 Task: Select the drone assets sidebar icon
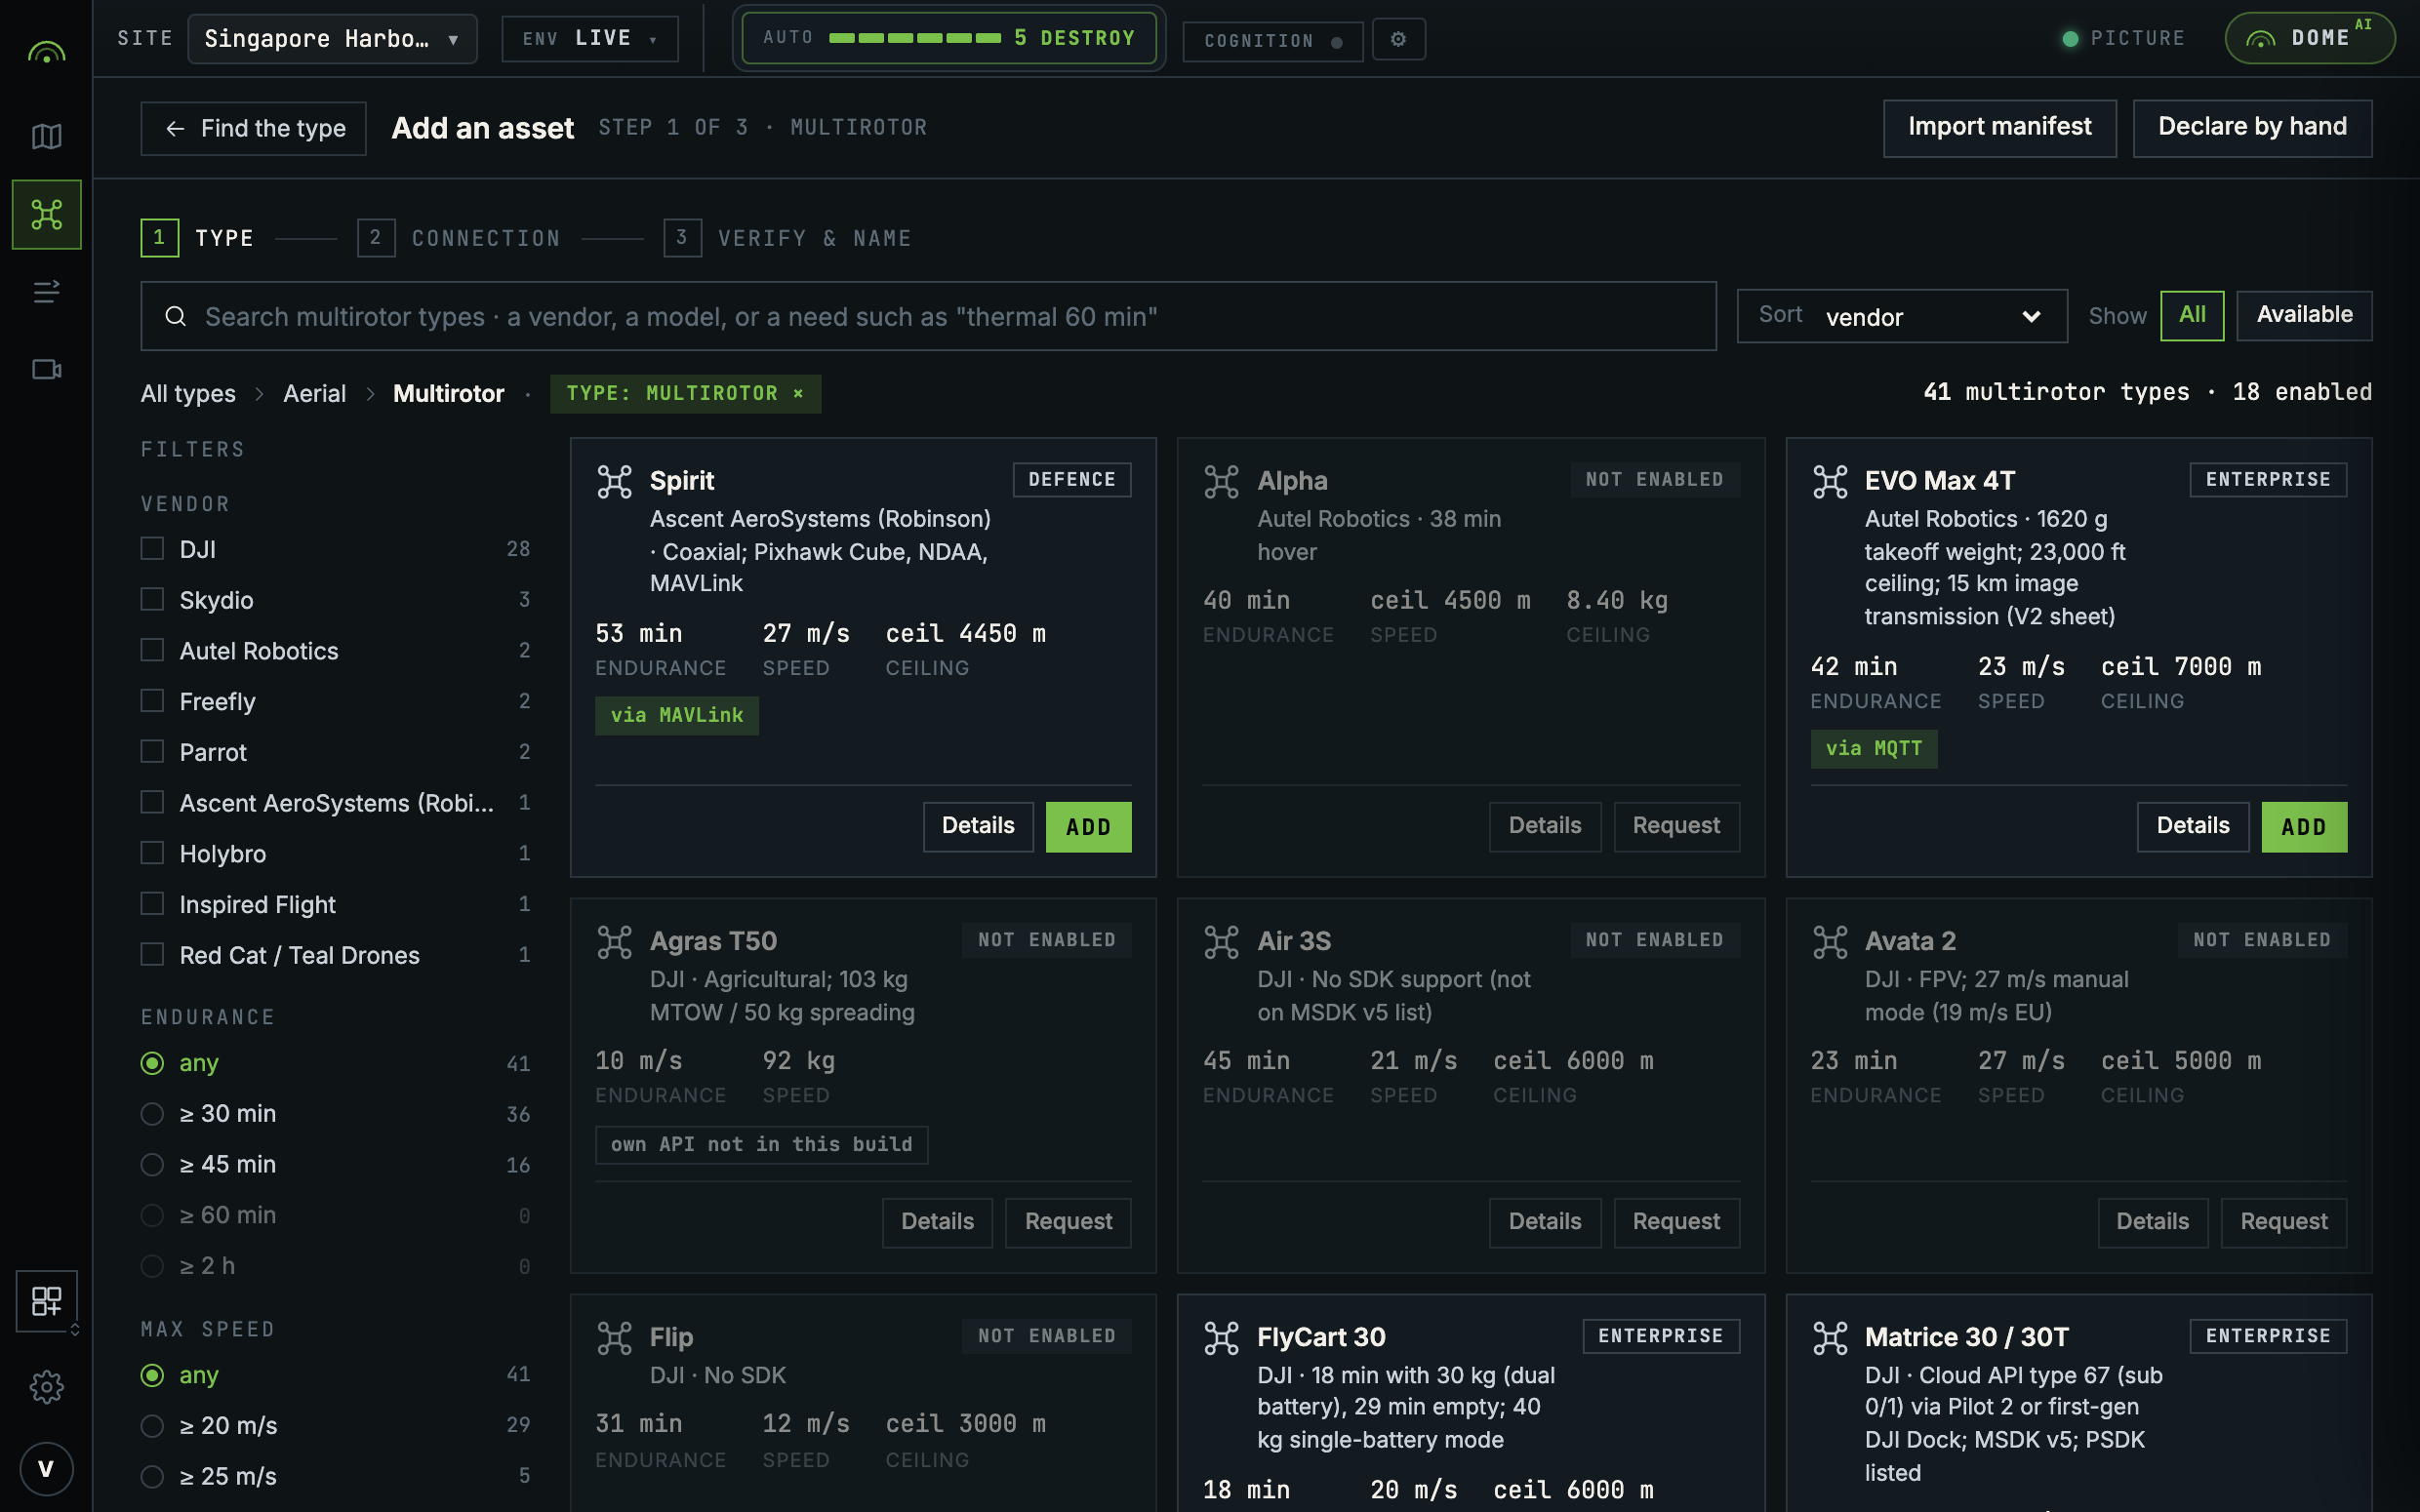tap(46, 214)
